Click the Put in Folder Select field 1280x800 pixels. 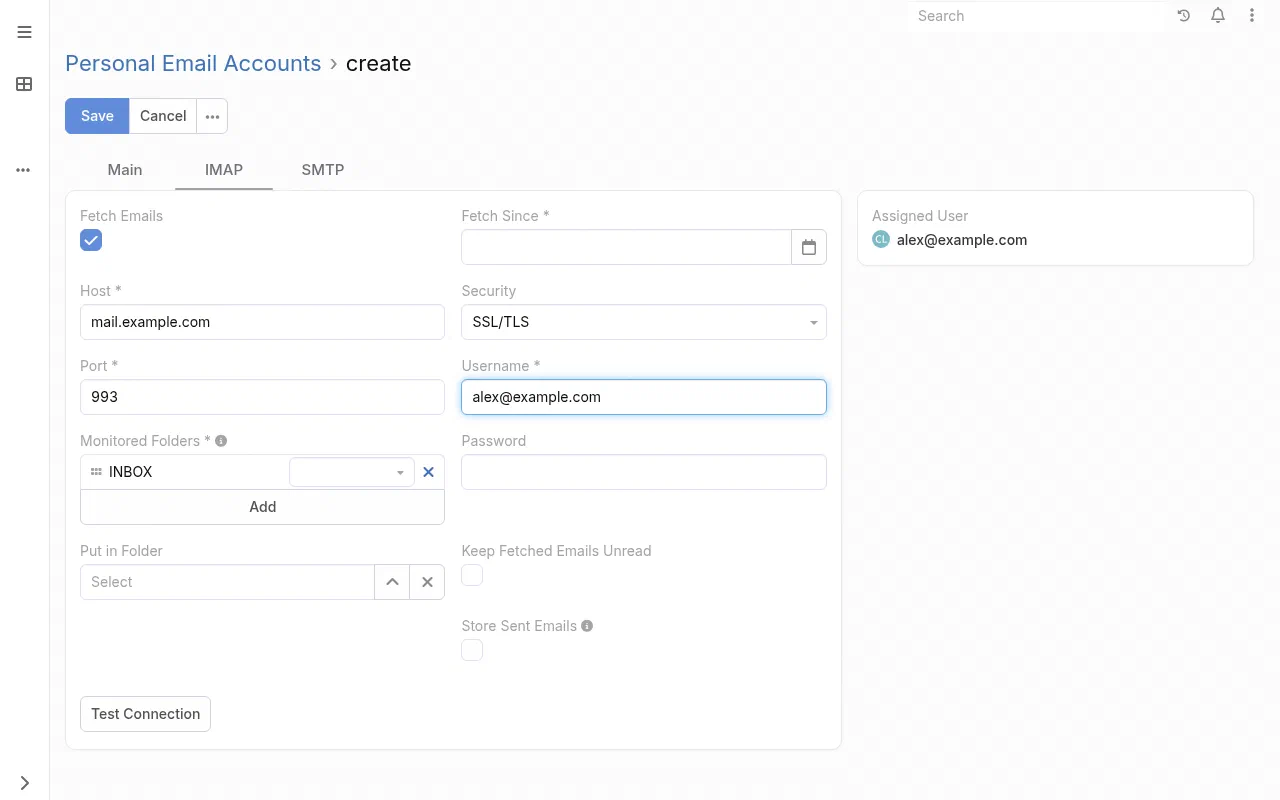point(227,582)
